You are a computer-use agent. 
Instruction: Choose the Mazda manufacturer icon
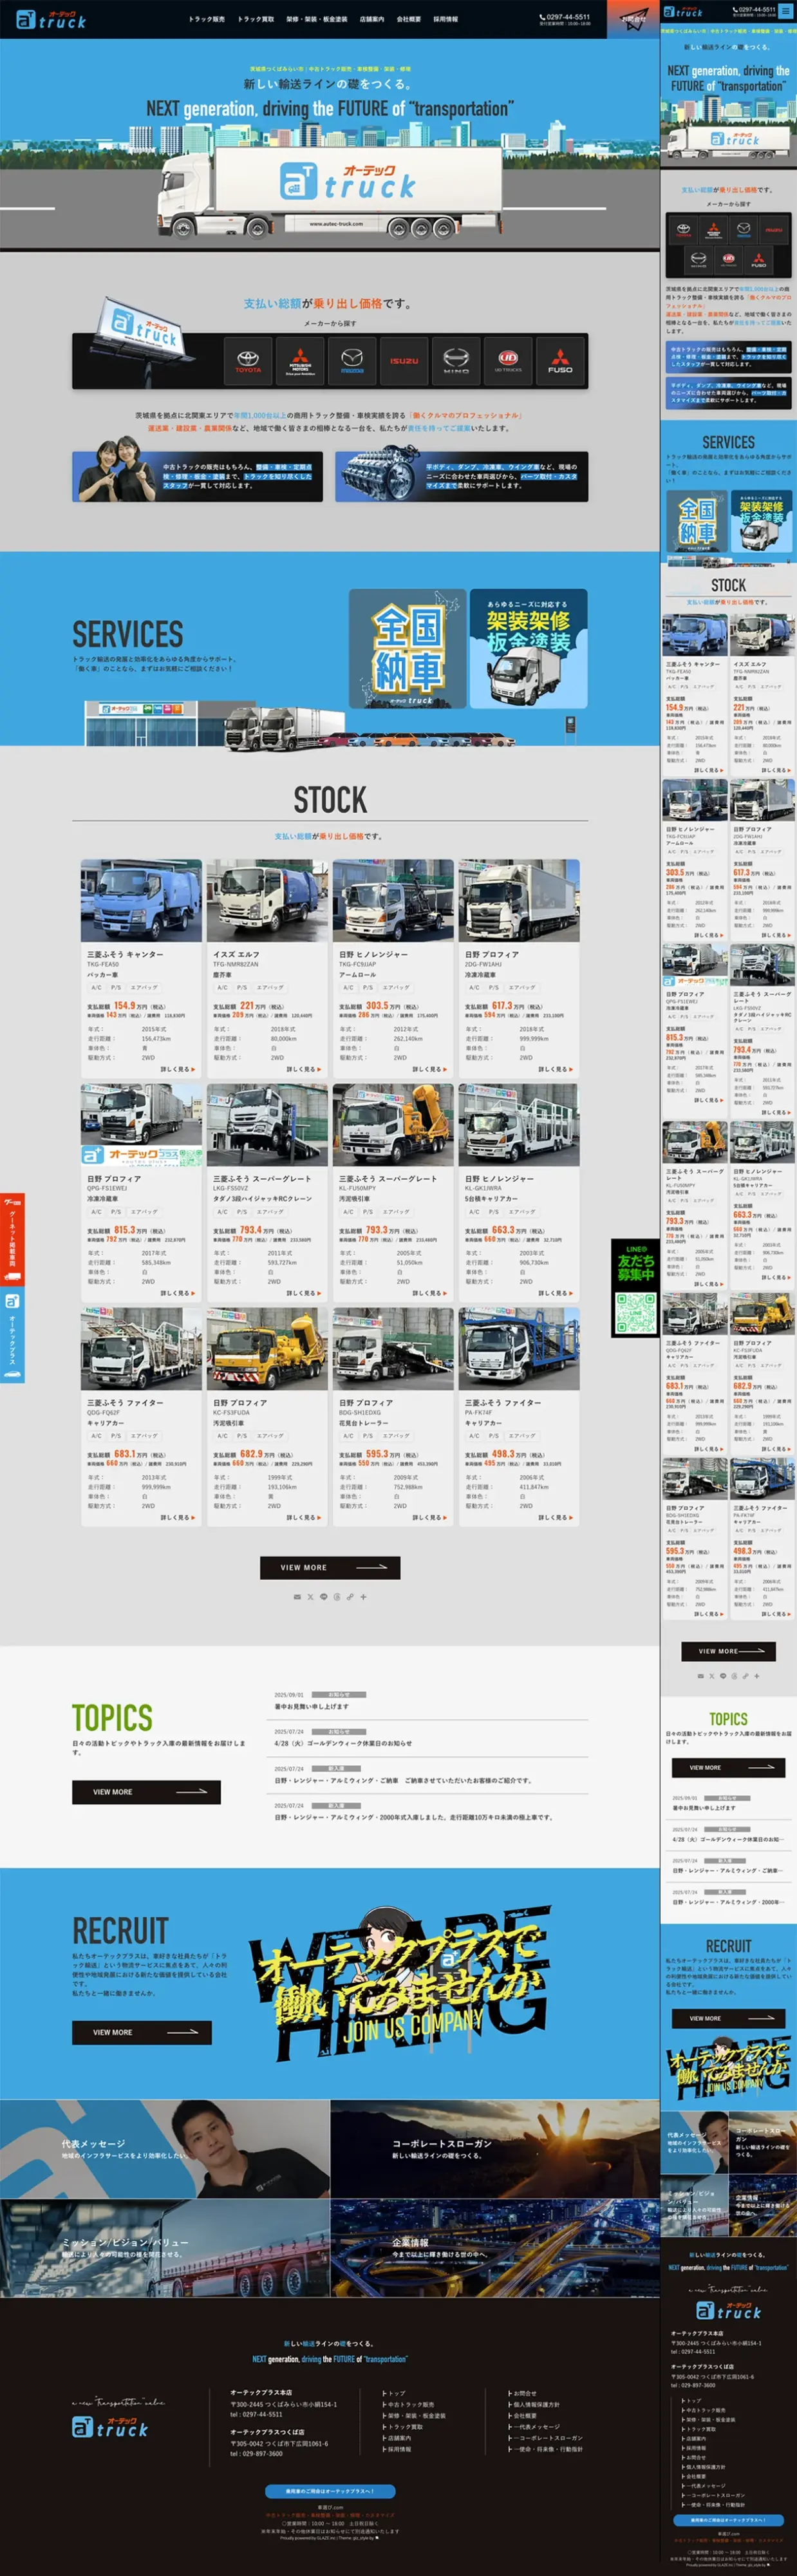coord(352,361)
